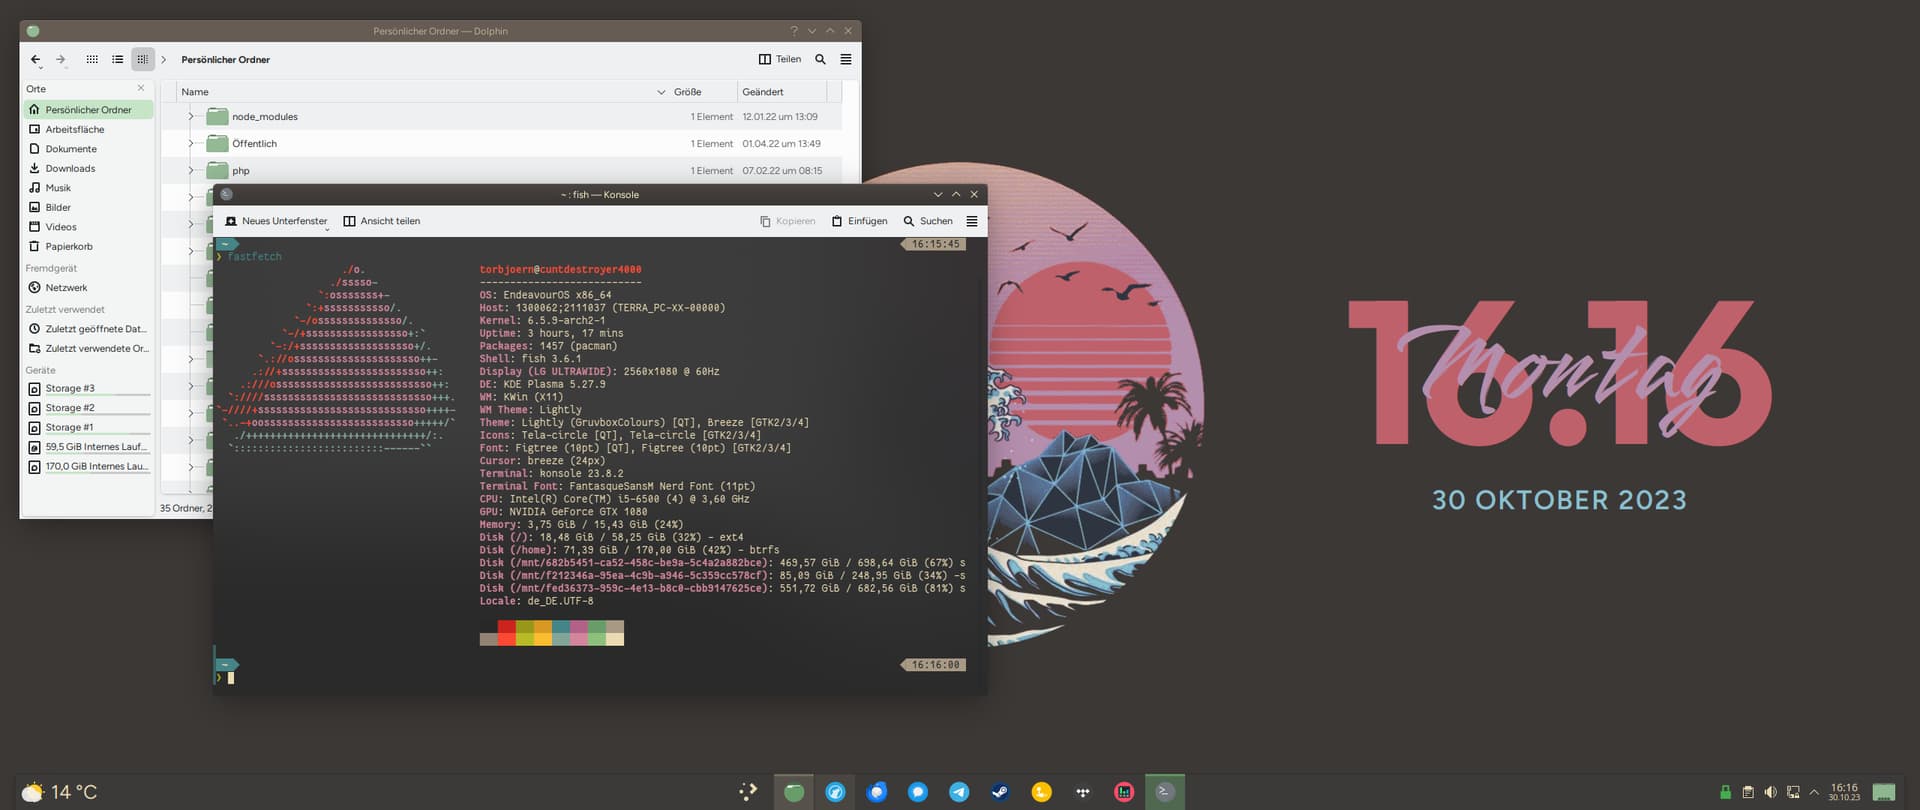Sort files by the Größe column
1920x810 pixels.
(x=687, y=92)
